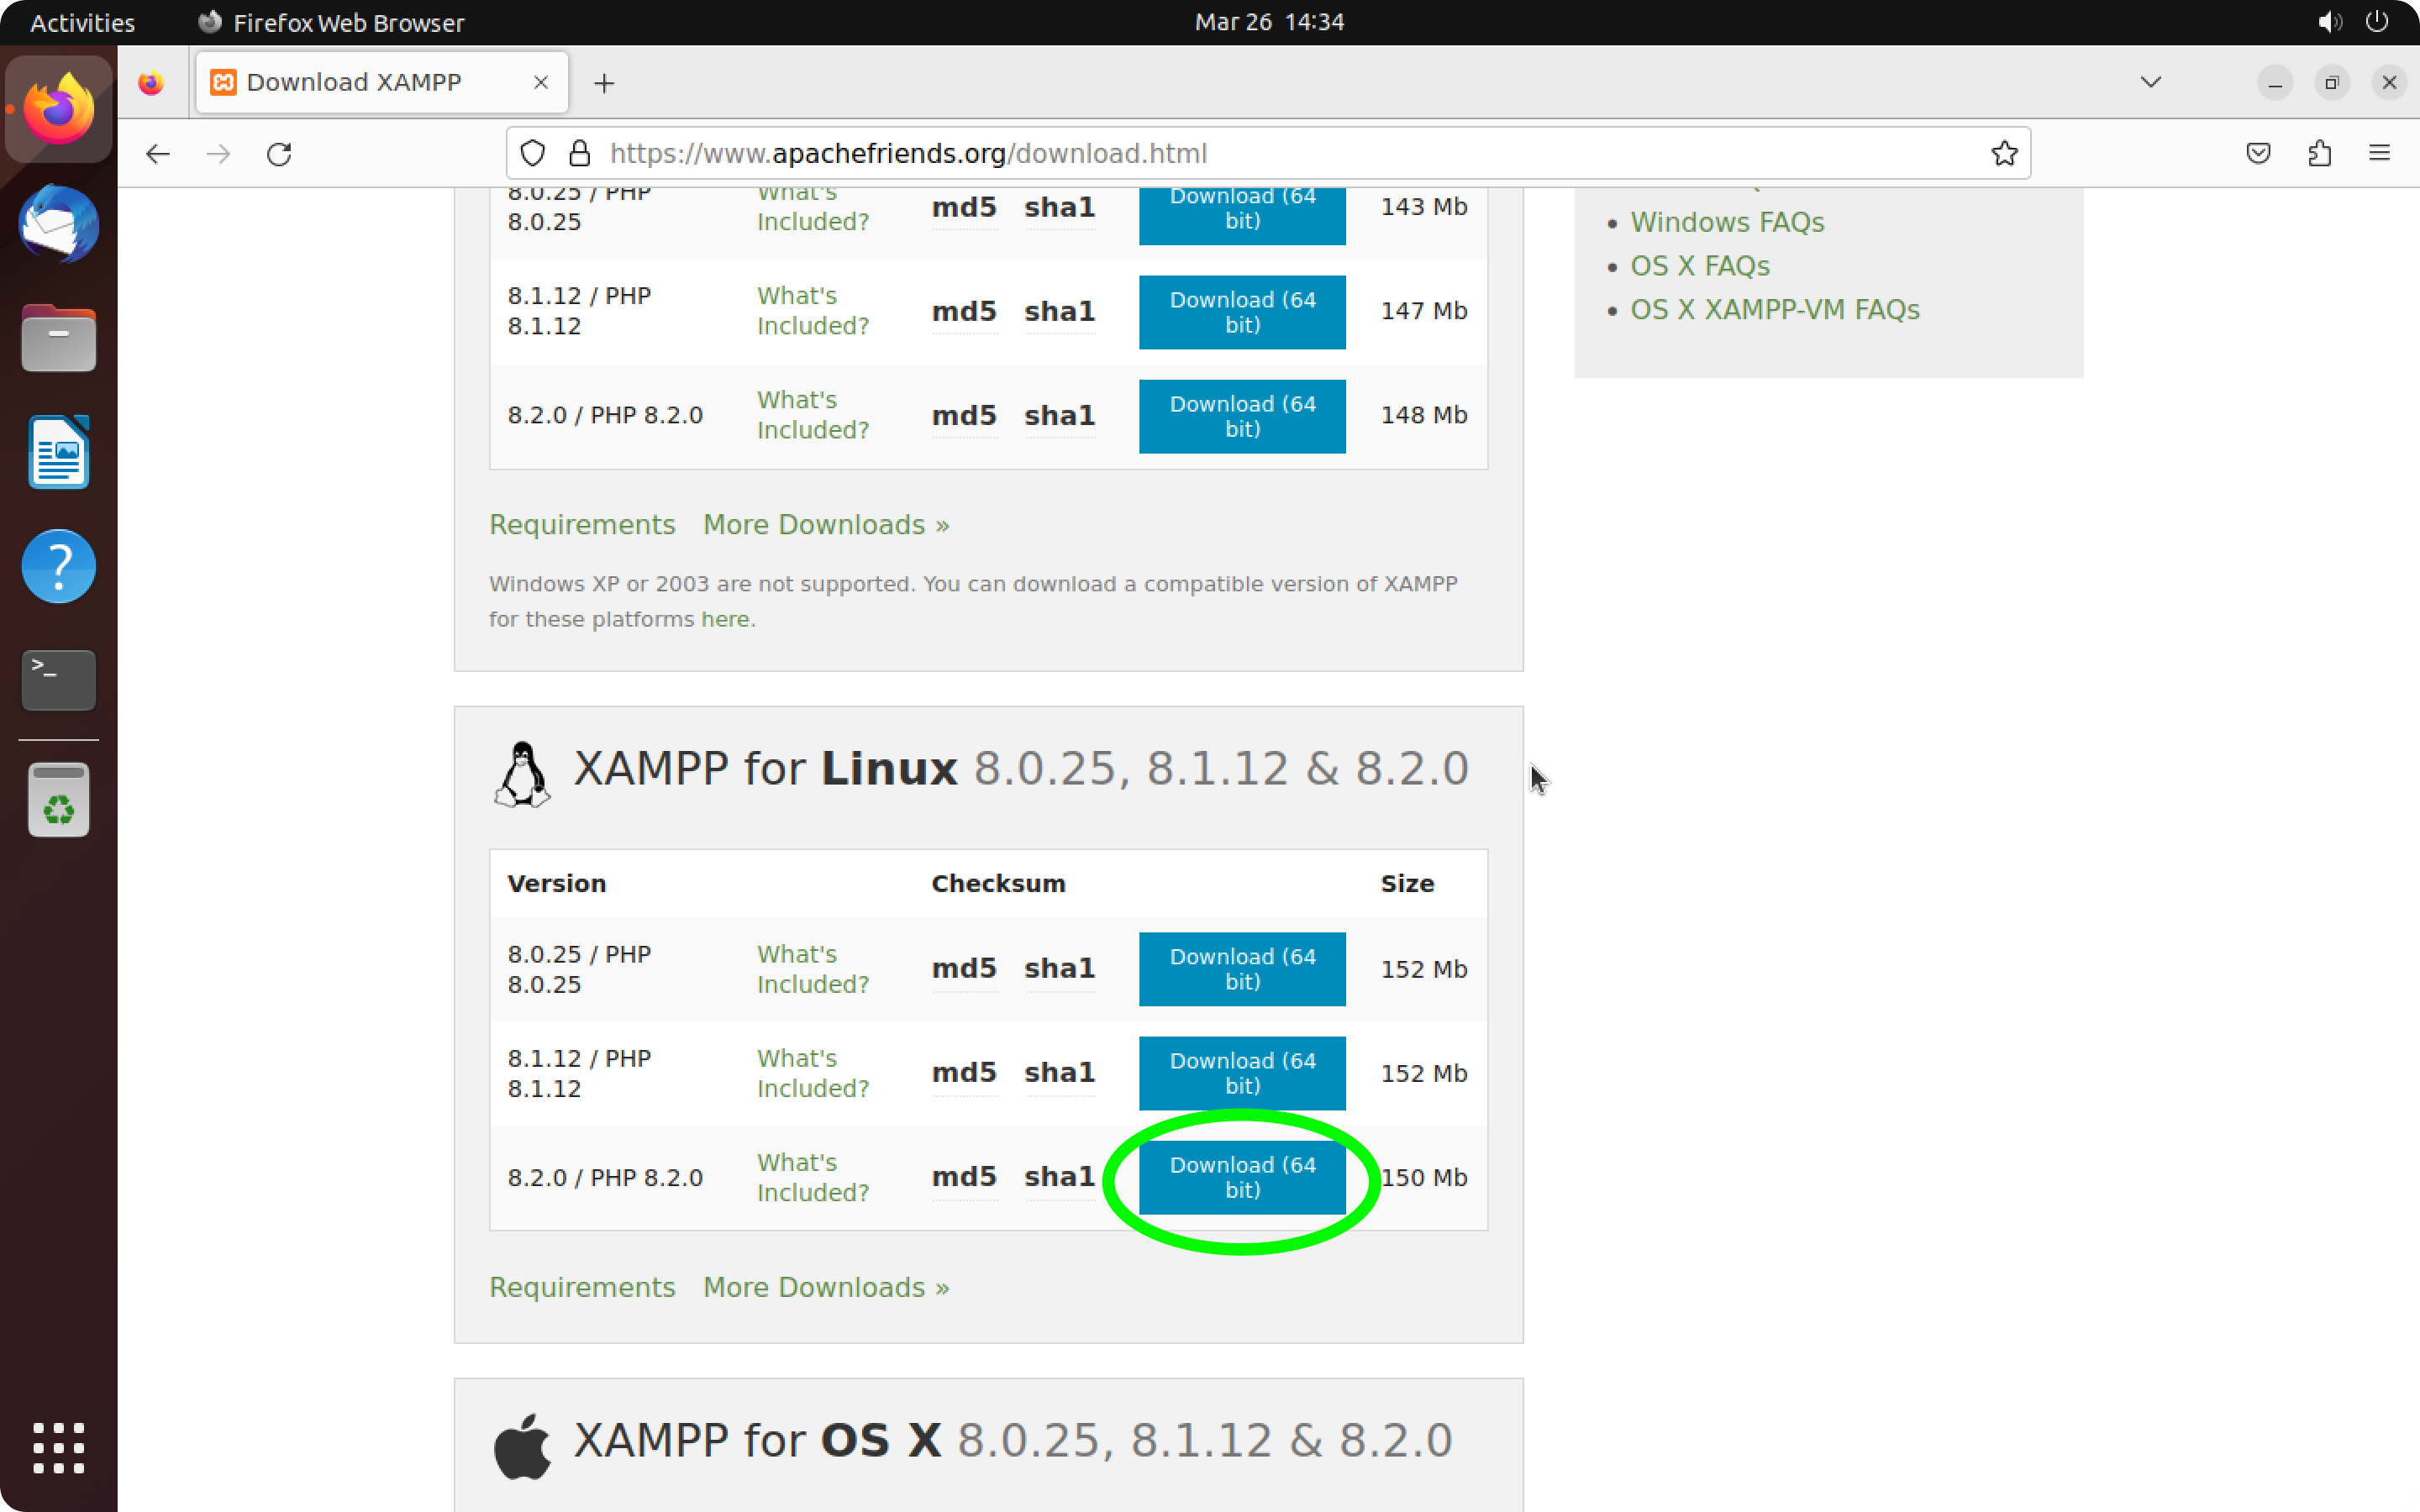Select the XAMPP for Linux heading

(x=1021, y=769)
